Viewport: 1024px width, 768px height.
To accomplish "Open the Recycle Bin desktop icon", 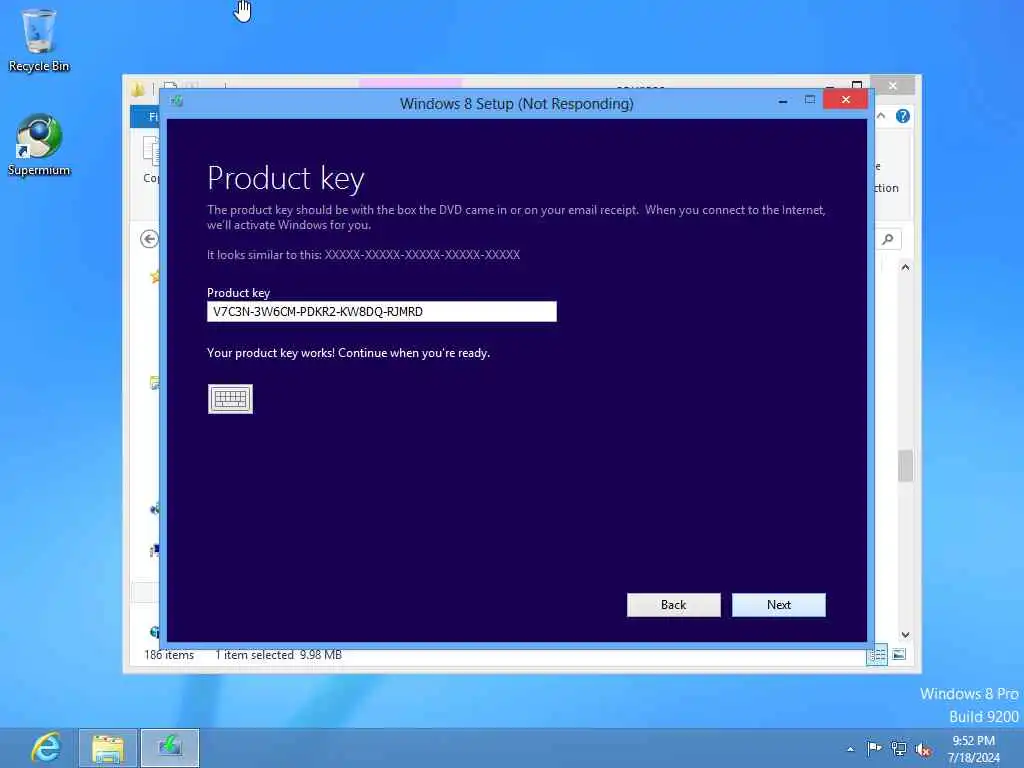I will click(x=39, y=40).
